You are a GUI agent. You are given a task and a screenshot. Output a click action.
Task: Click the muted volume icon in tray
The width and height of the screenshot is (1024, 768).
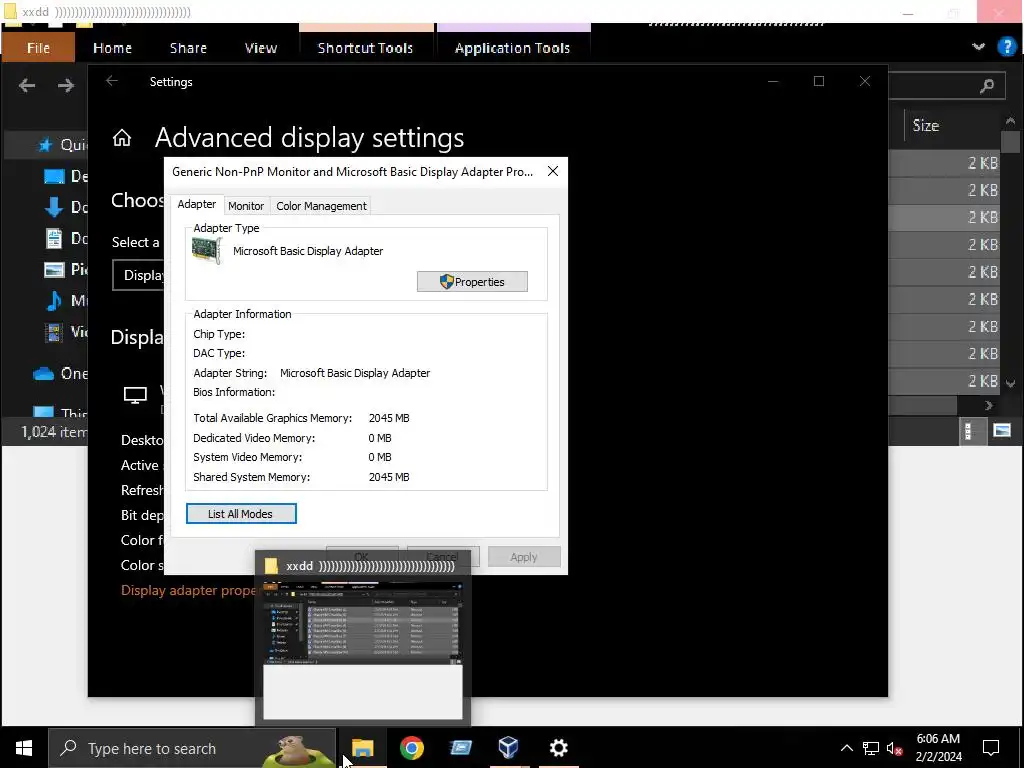pyautogui.click(x=895, y=748)
